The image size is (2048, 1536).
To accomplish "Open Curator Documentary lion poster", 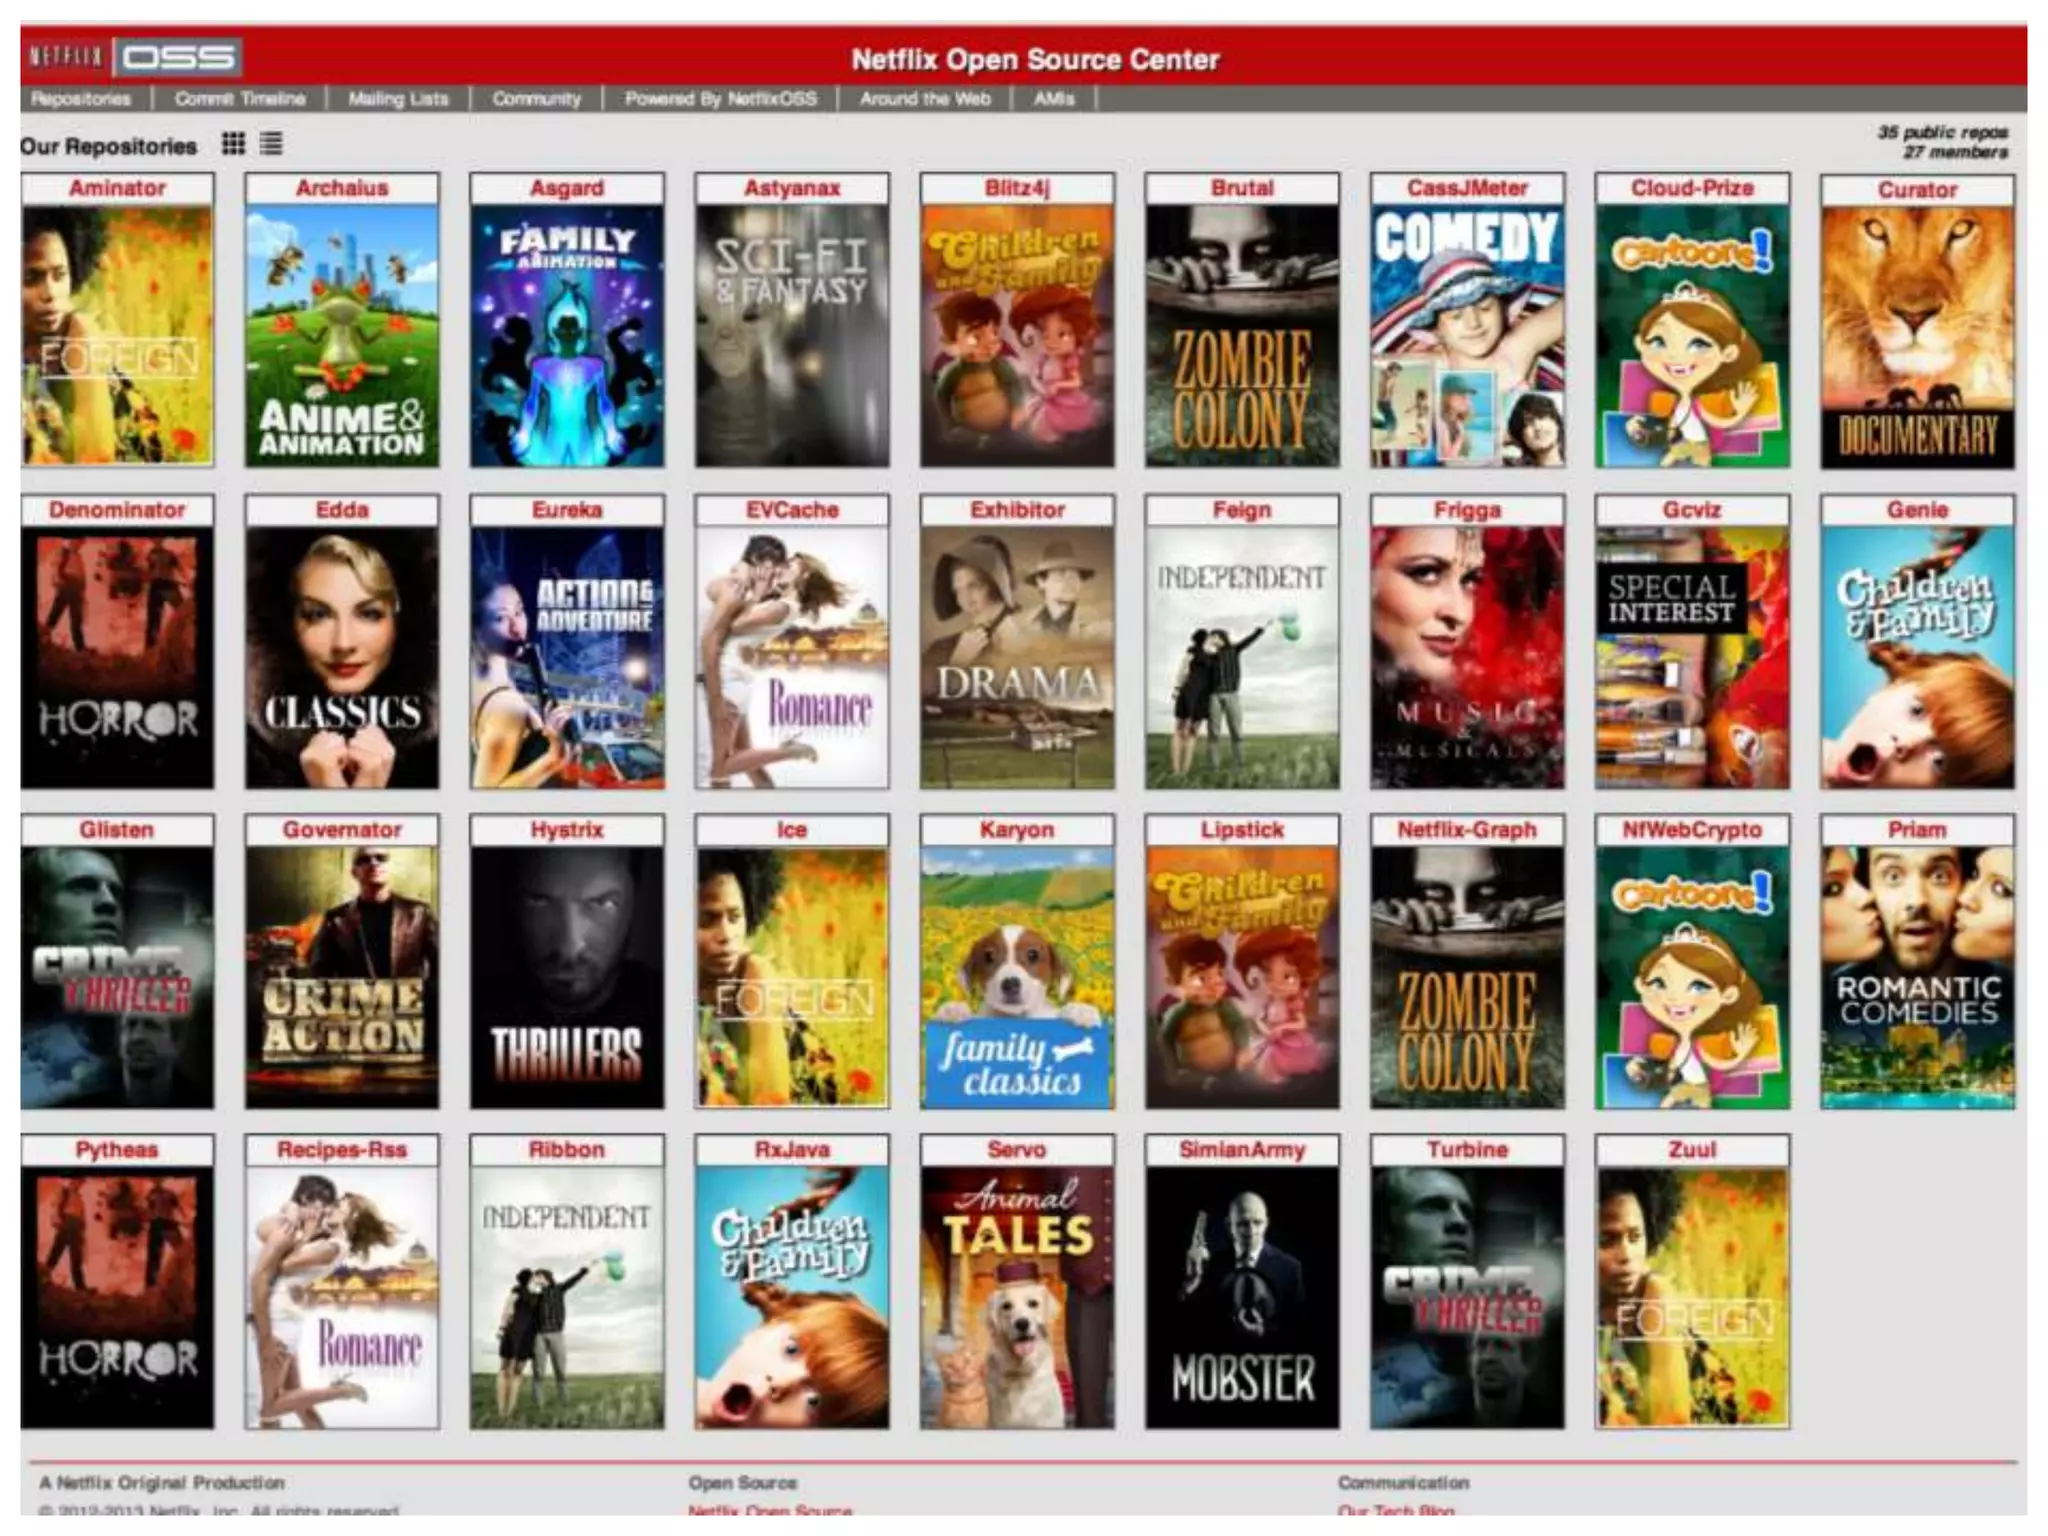I will tap(1917, 337).
